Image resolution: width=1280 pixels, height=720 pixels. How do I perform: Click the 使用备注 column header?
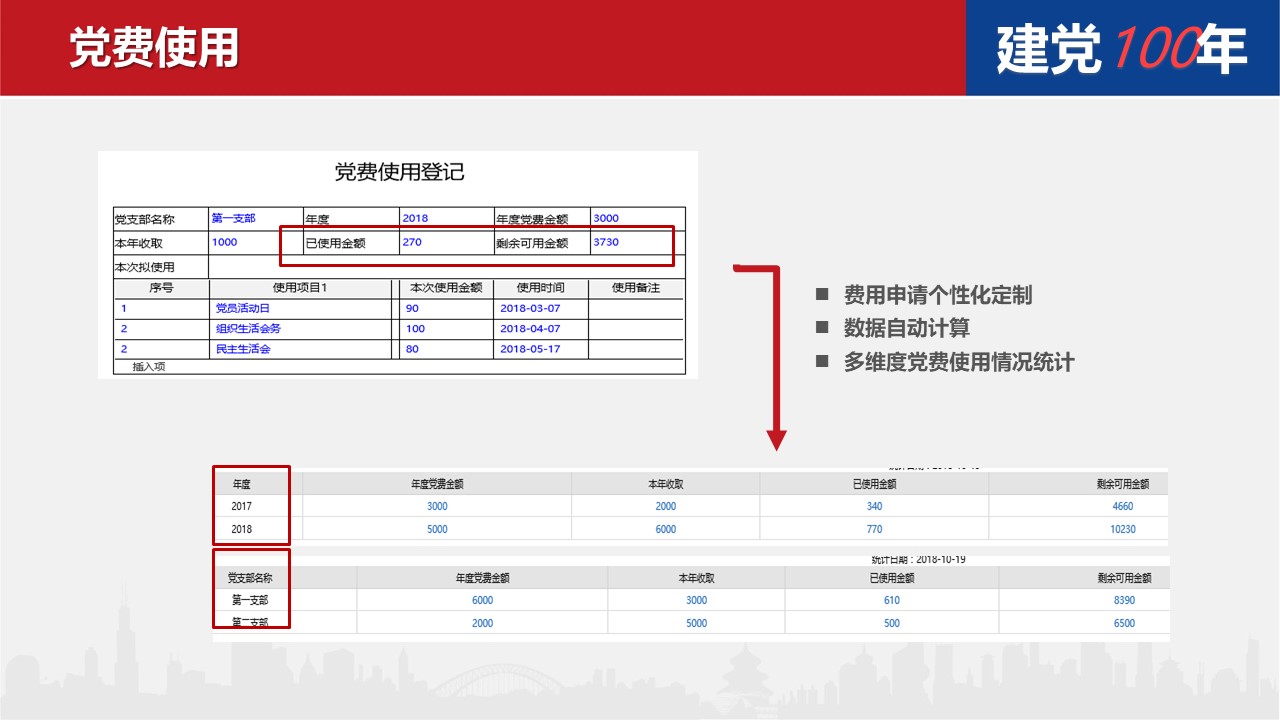click(x=636, y=288)
